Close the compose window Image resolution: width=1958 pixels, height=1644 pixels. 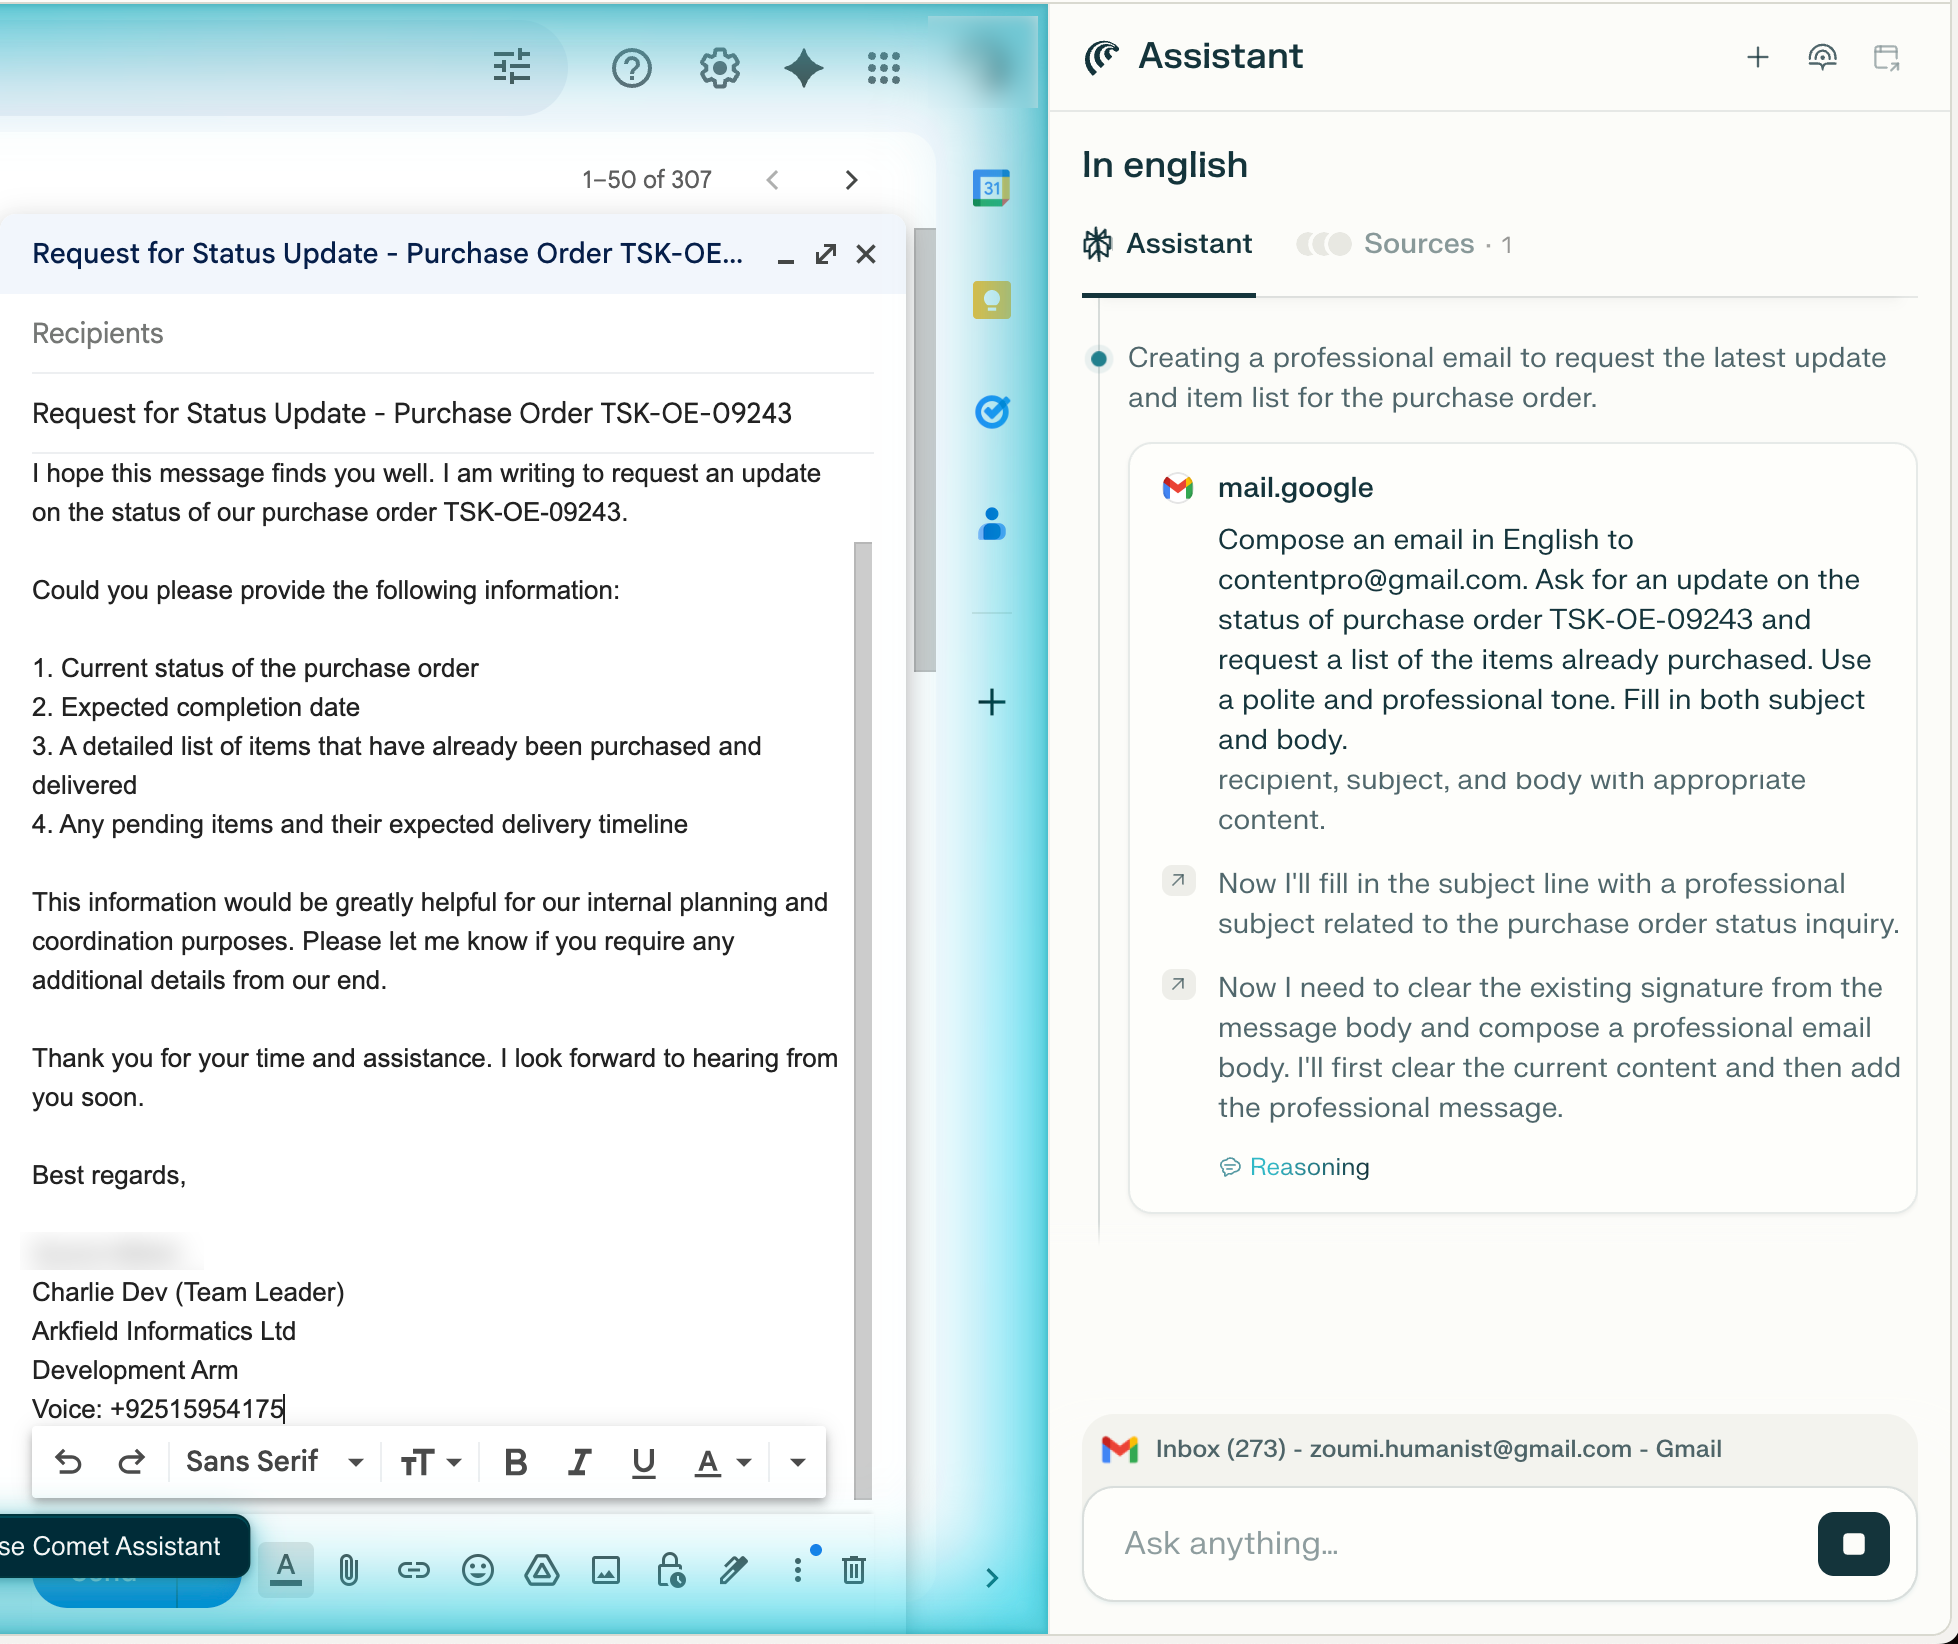[x=866, y=254]
